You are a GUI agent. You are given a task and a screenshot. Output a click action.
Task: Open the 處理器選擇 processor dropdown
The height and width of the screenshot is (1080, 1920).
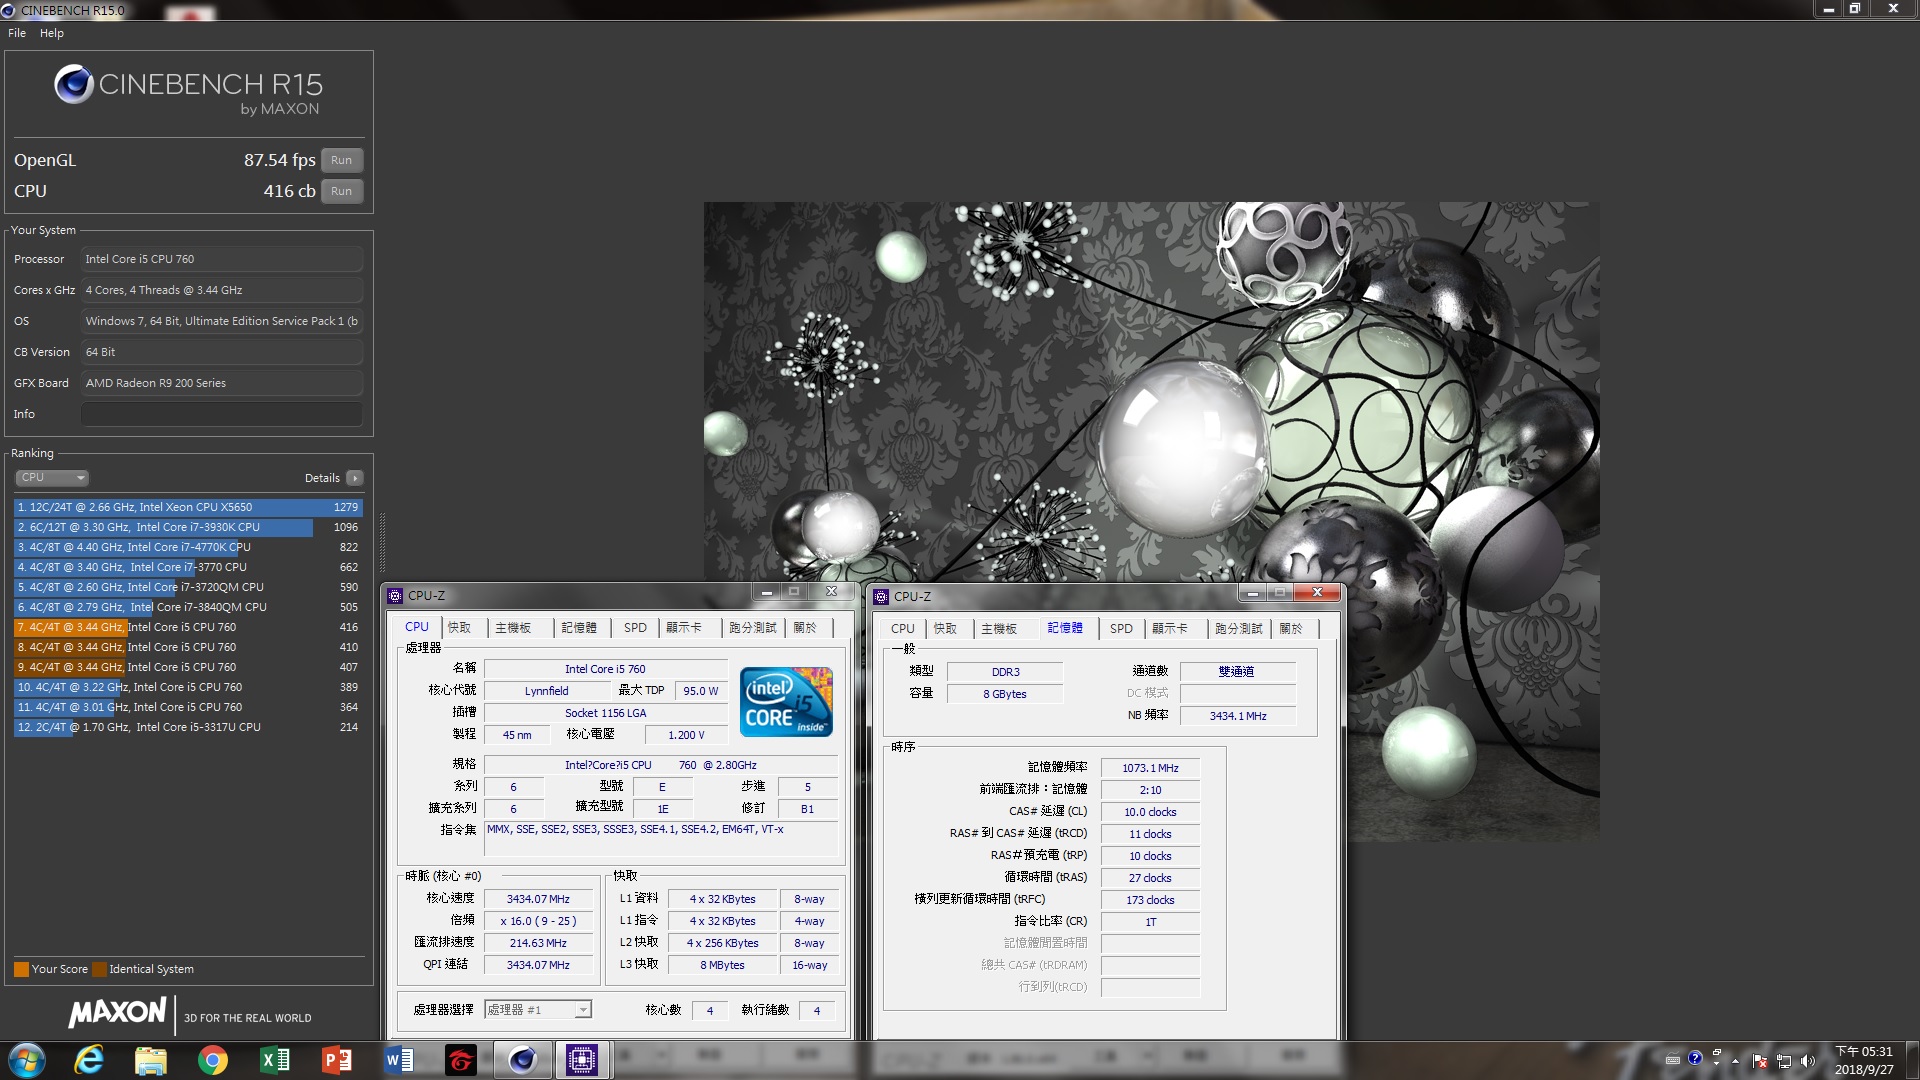click(538, 1010)
